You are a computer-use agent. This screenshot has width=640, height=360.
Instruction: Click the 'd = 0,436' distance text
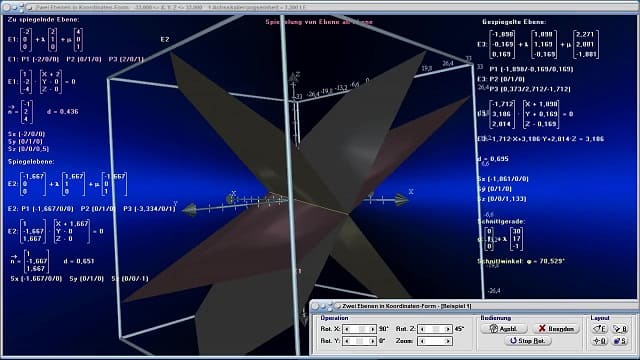tap(62, 111)
